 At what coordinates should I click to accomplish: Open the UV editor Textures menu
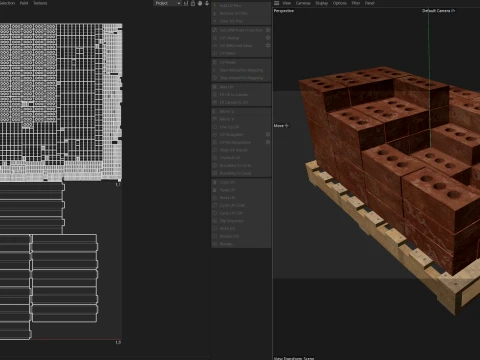click(x=40, y=3)
